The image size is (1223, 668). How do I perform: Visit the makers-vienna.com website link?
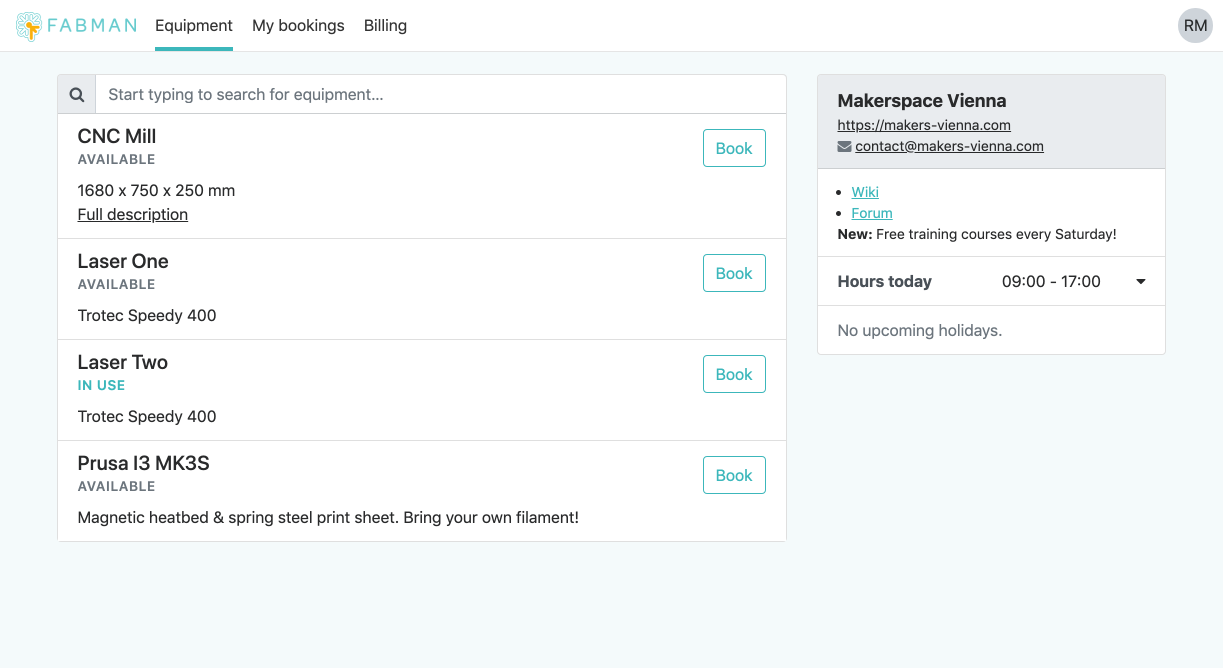(924, 125)
